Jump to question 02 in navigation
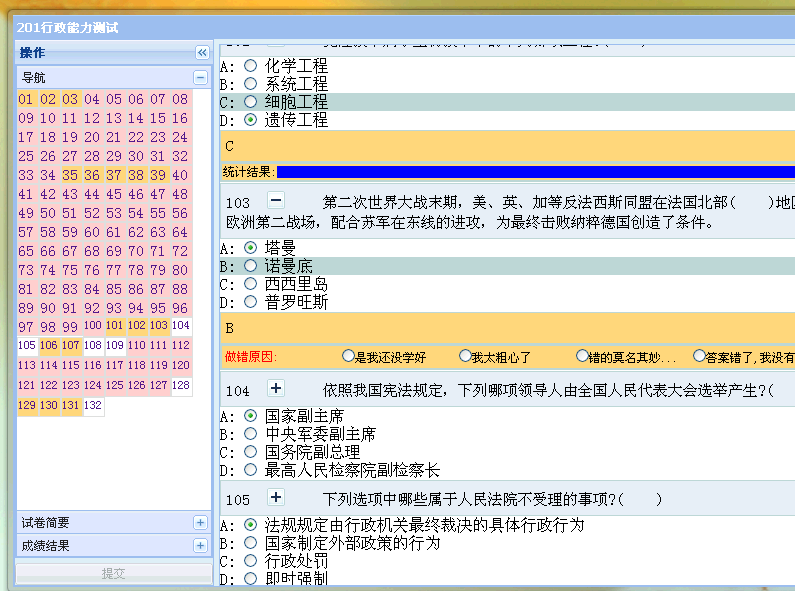 coord(48,99)
